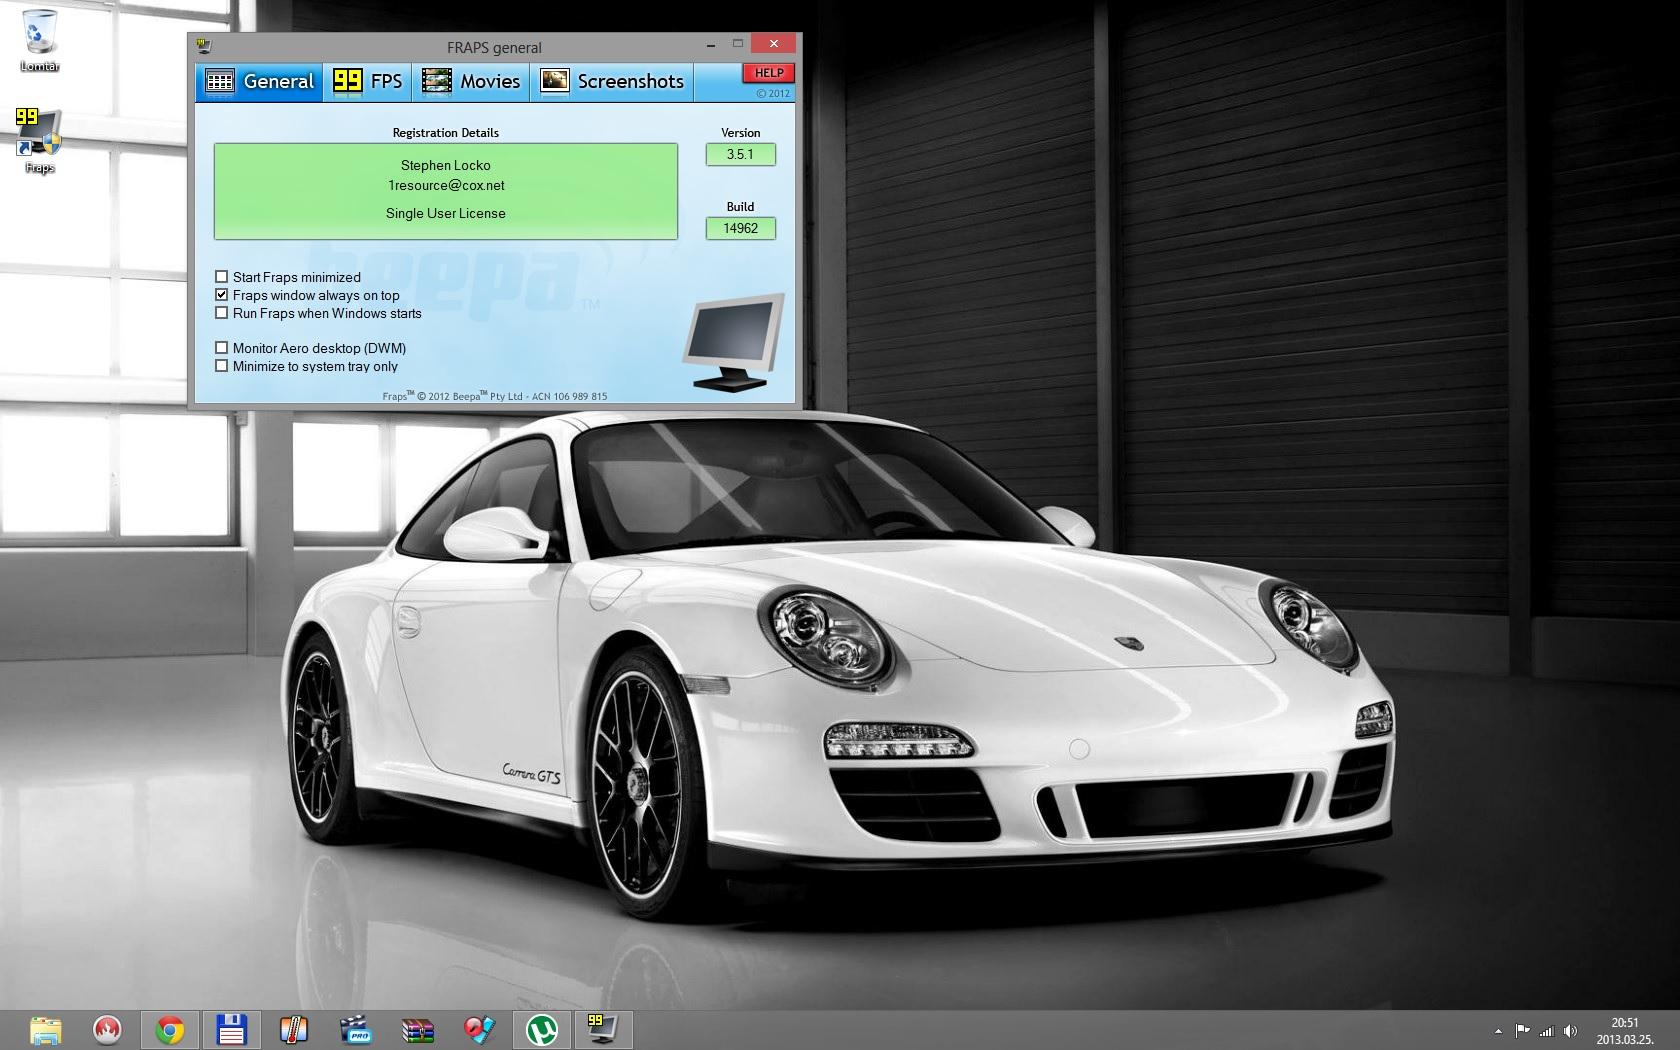Viewport: 1680px width, 1050px height.
Task: Open the FPS tab
Action: pos(368,82)
